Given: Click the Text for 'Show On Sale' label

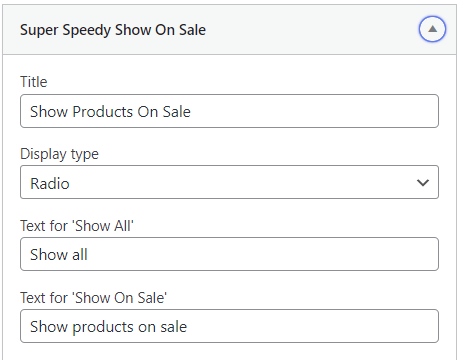Looking at the screenshot, I should (x=93, y=298).
